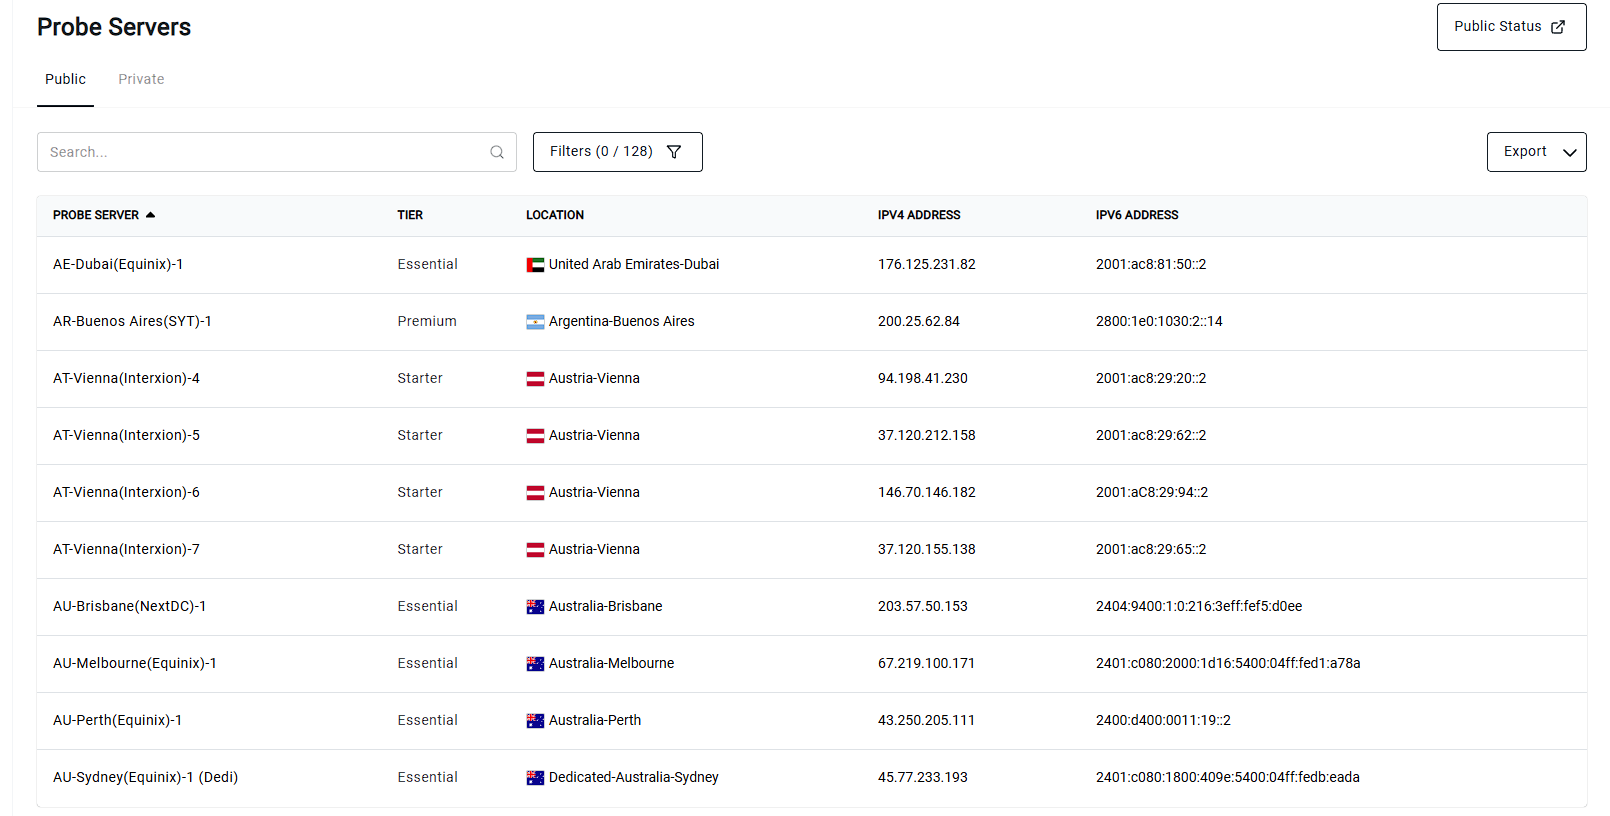Select the Public tab
The image size is (1610, 816).
tap(65, 79)
